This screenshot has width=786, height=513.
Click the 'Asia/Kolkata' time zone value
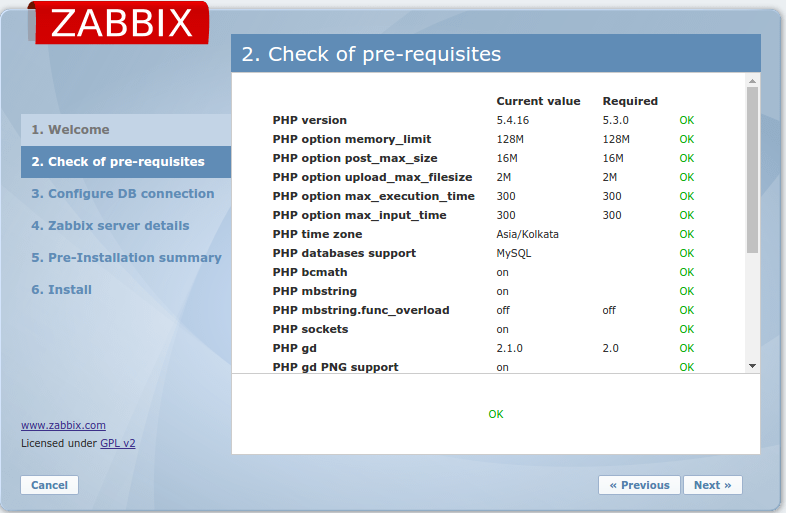(x=527, y=234)
